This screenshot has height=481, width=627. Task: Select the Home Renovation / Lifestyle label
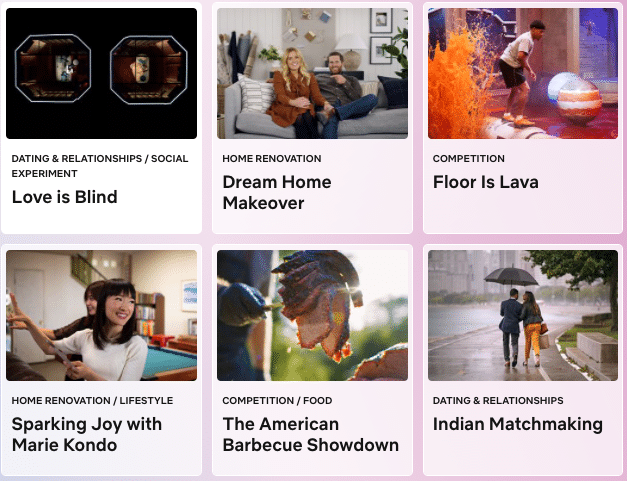pyautogui.click(x=92, y=400)
